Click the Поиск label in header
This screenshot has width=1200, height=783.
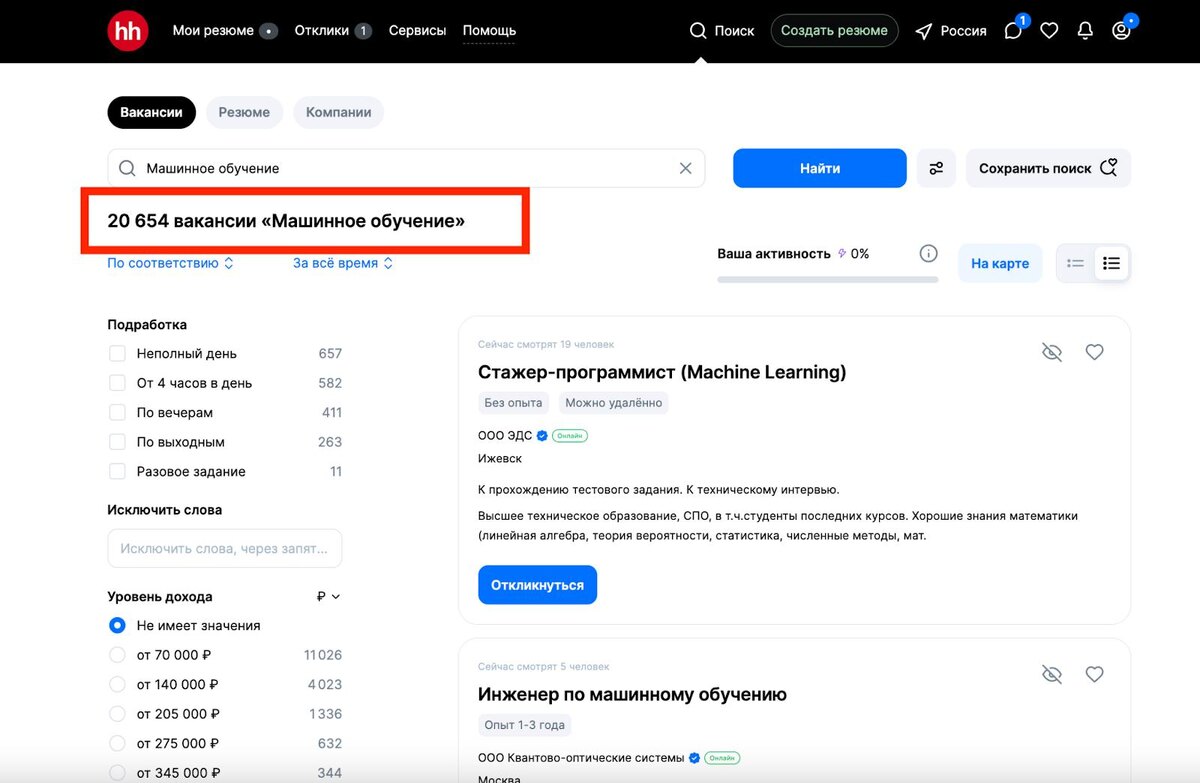point(734,31)
